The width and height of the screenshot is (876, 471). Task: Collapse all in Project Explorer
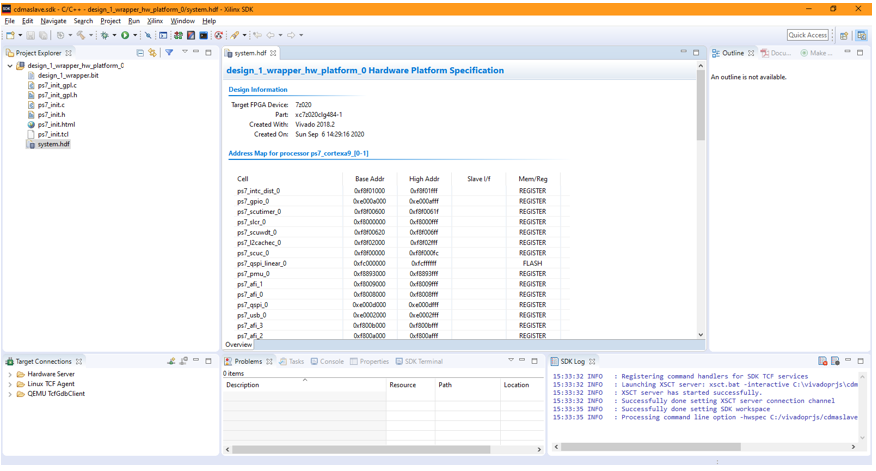click(140, 53)
